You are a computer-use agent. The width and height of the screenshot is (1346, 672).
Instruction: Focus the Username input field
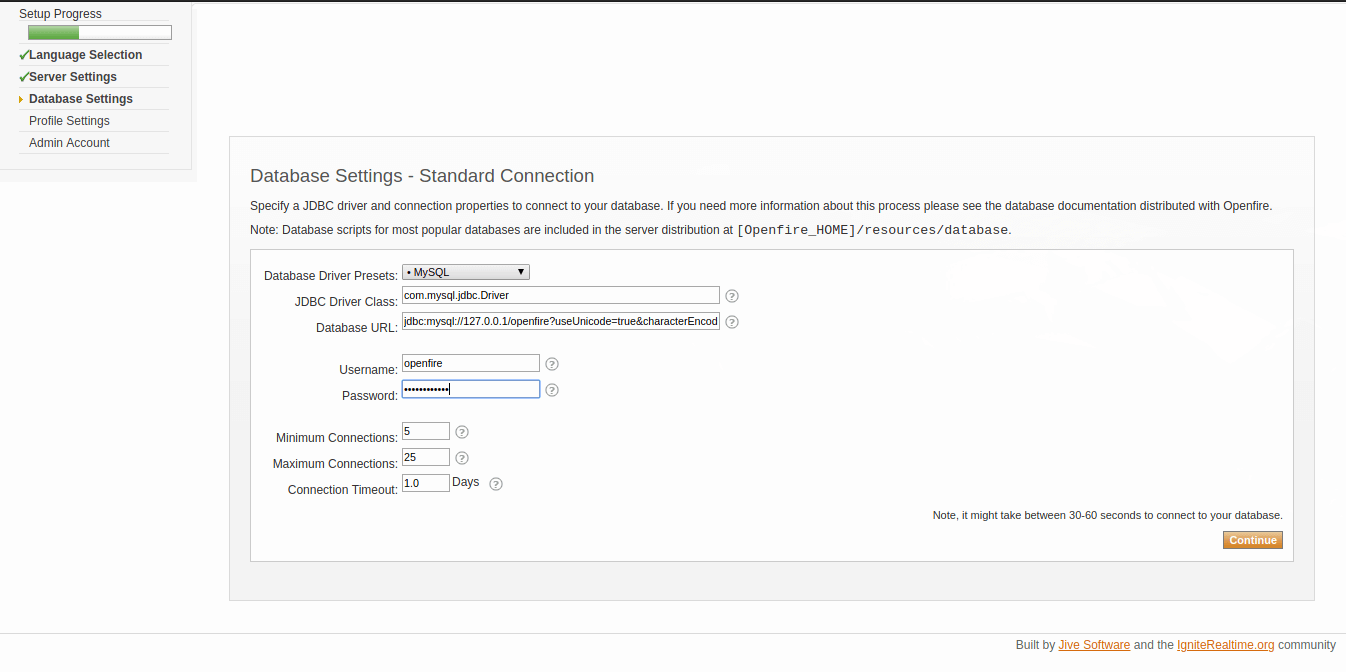click(470, 363)
